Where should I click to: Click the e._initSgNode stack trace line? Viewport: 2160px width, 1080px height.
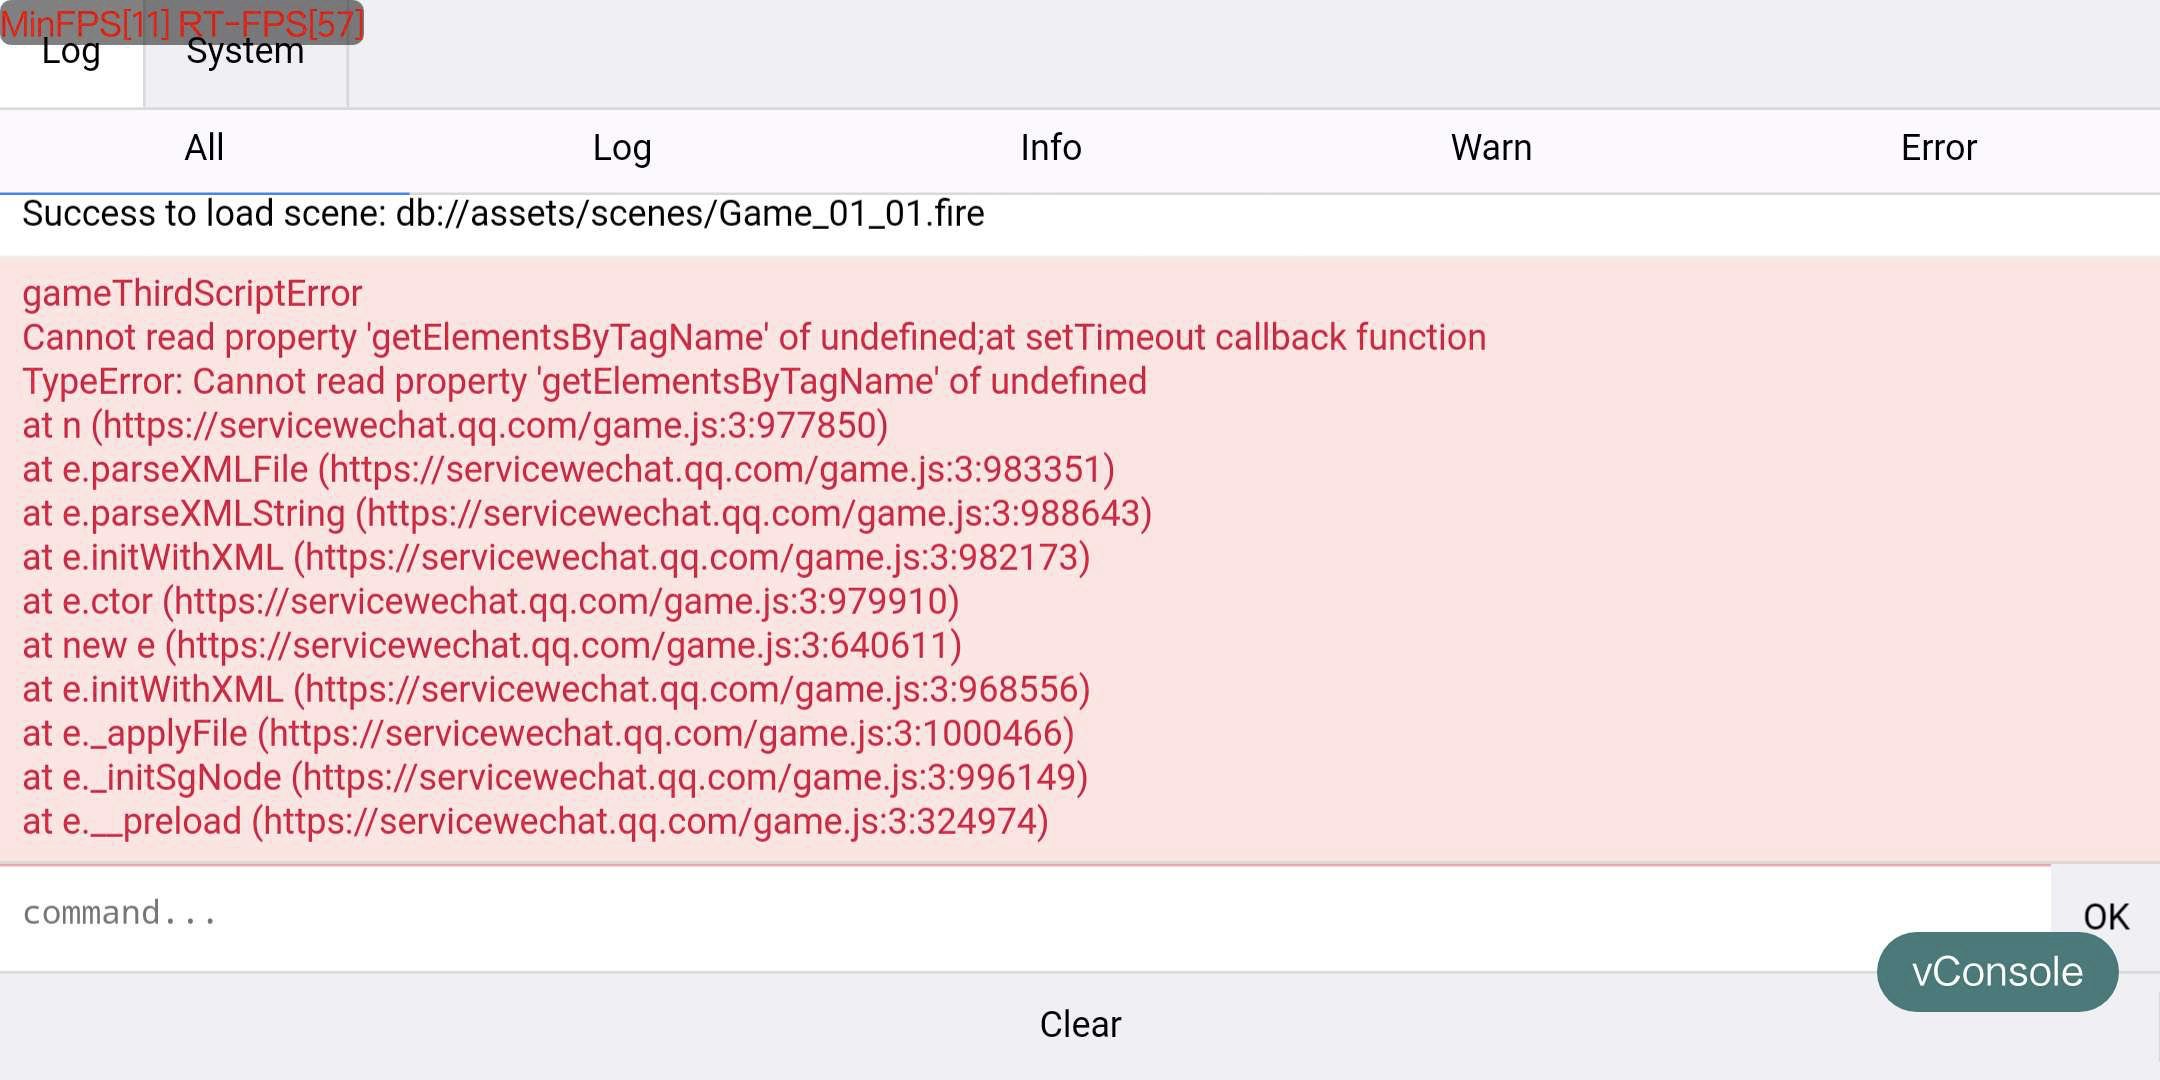pyautogui.click(x=555, y=778)
